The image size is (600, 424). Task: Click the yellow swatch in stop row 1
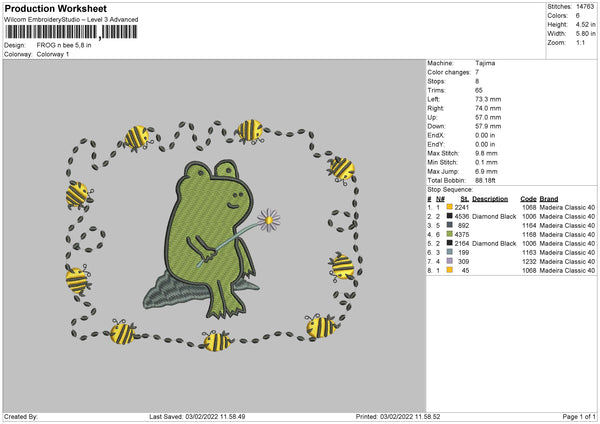(x=449, y=207)
